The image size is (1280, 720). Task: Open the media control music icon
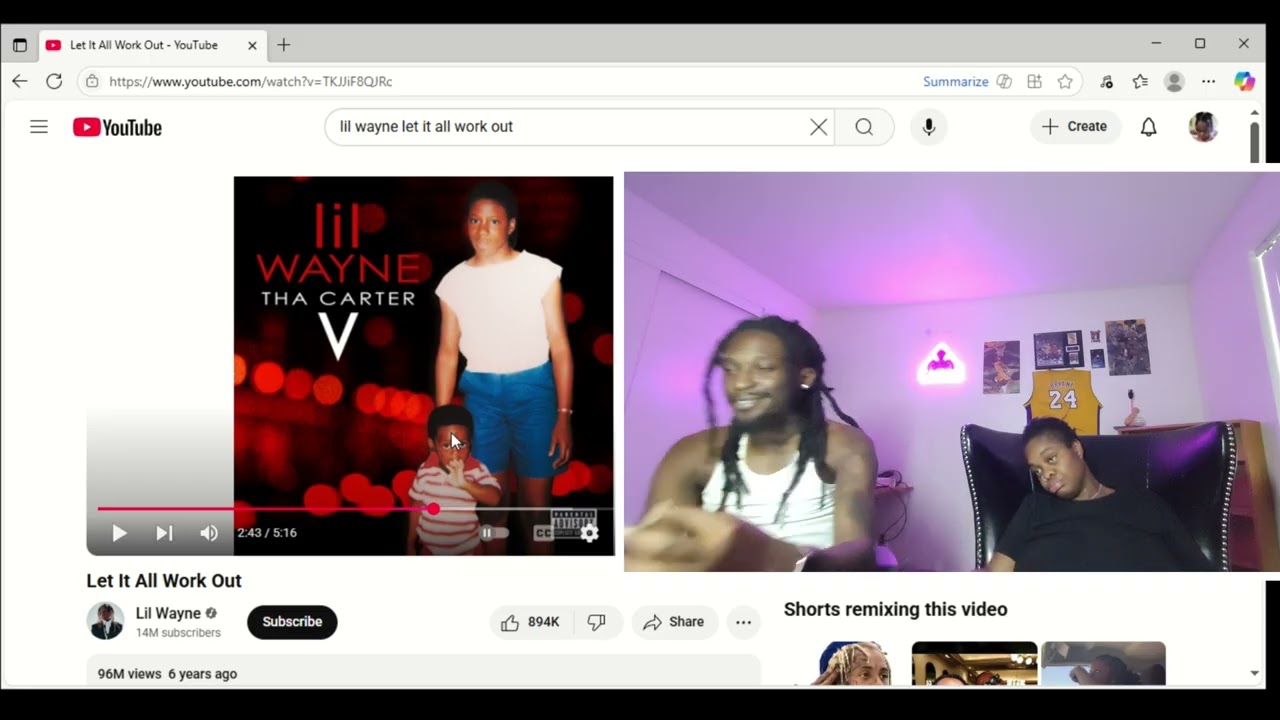(x=1106, y=82)
